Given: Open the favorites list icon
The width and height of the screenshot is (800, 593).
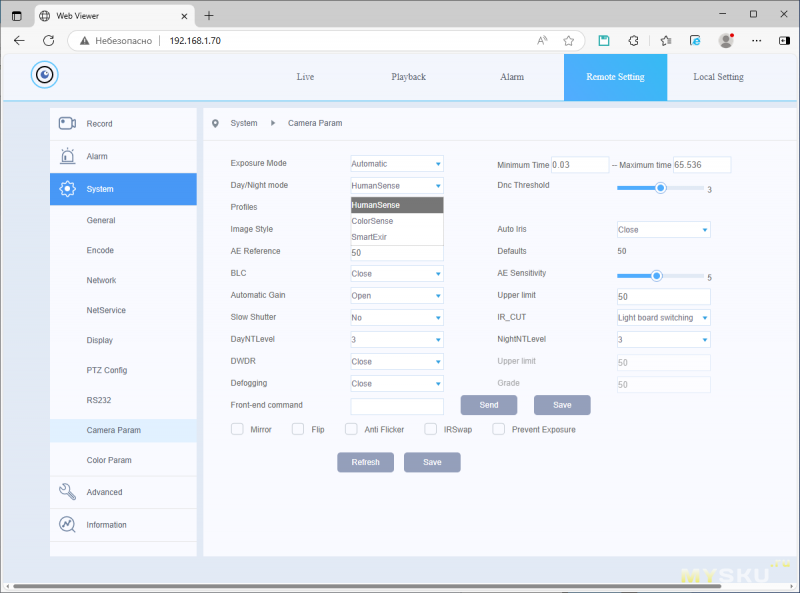Looking at the screenshot, I should click(x=666, y=40).
